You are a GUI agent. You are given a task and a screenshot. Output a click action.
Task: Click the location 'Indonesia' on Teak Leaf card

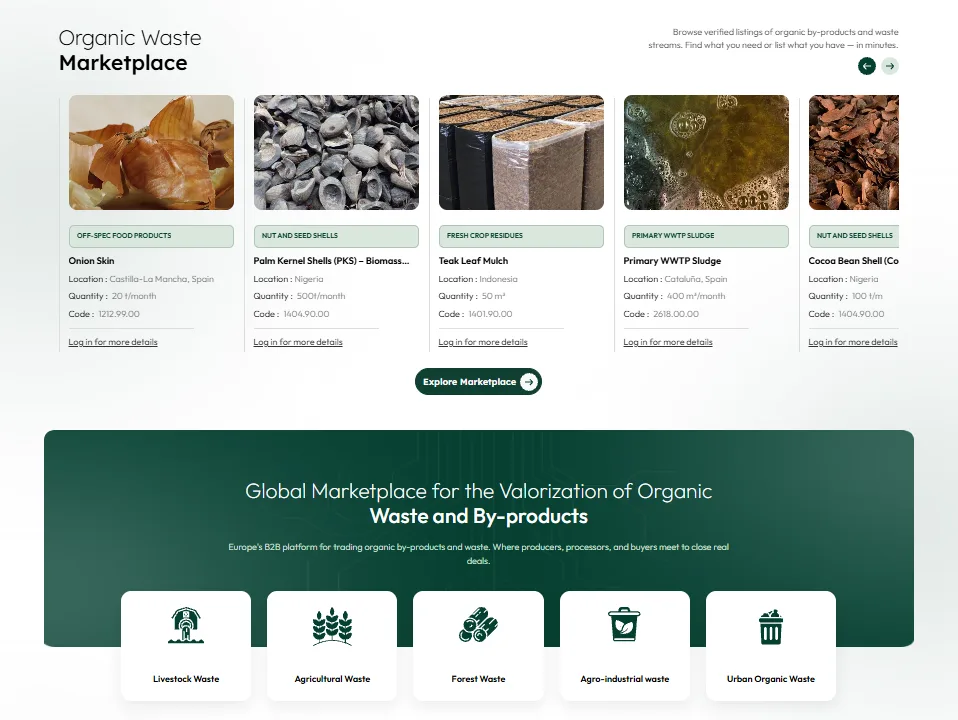click(498, 279)
